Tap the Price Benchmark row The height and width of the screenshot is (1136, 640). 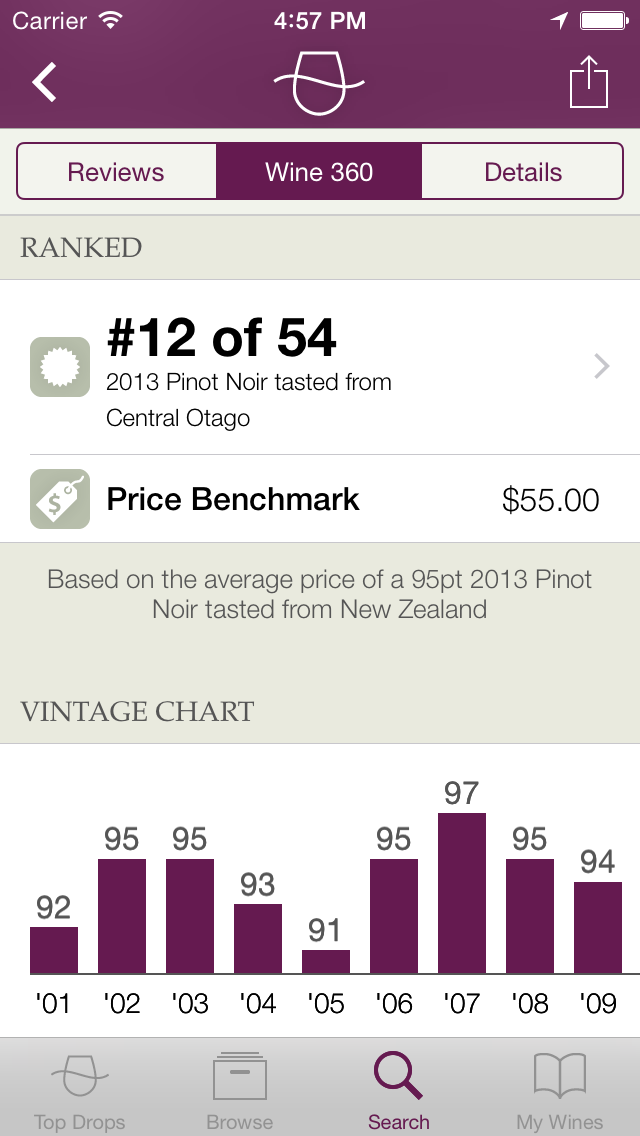pos(300,499)
